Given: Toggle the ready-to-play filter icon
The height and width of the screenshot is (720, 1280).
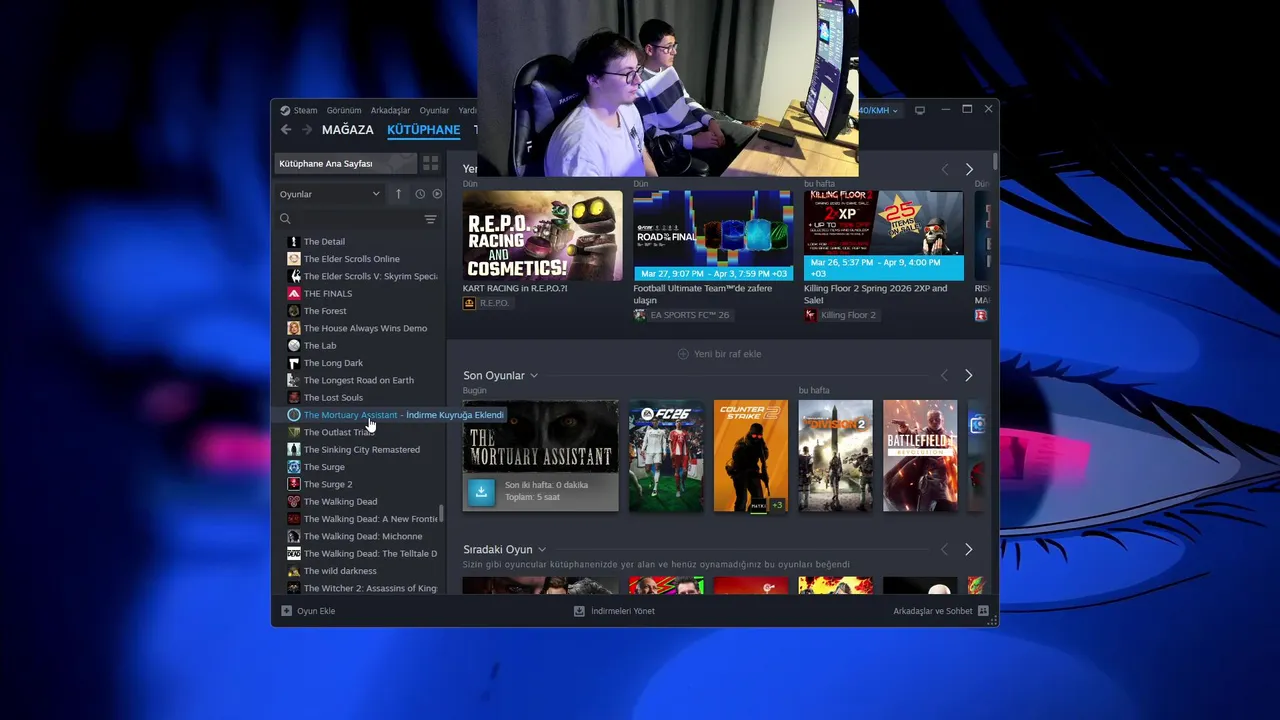Looking at the screenshot, I should click(437, 194).
